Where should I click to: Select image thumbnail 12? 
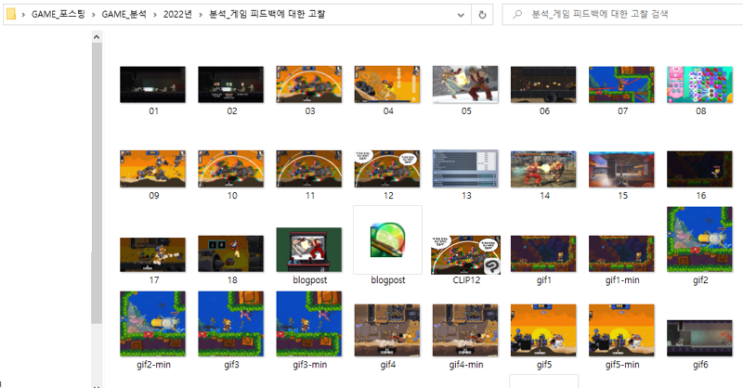pyautogui.click(x=387, y=169)
